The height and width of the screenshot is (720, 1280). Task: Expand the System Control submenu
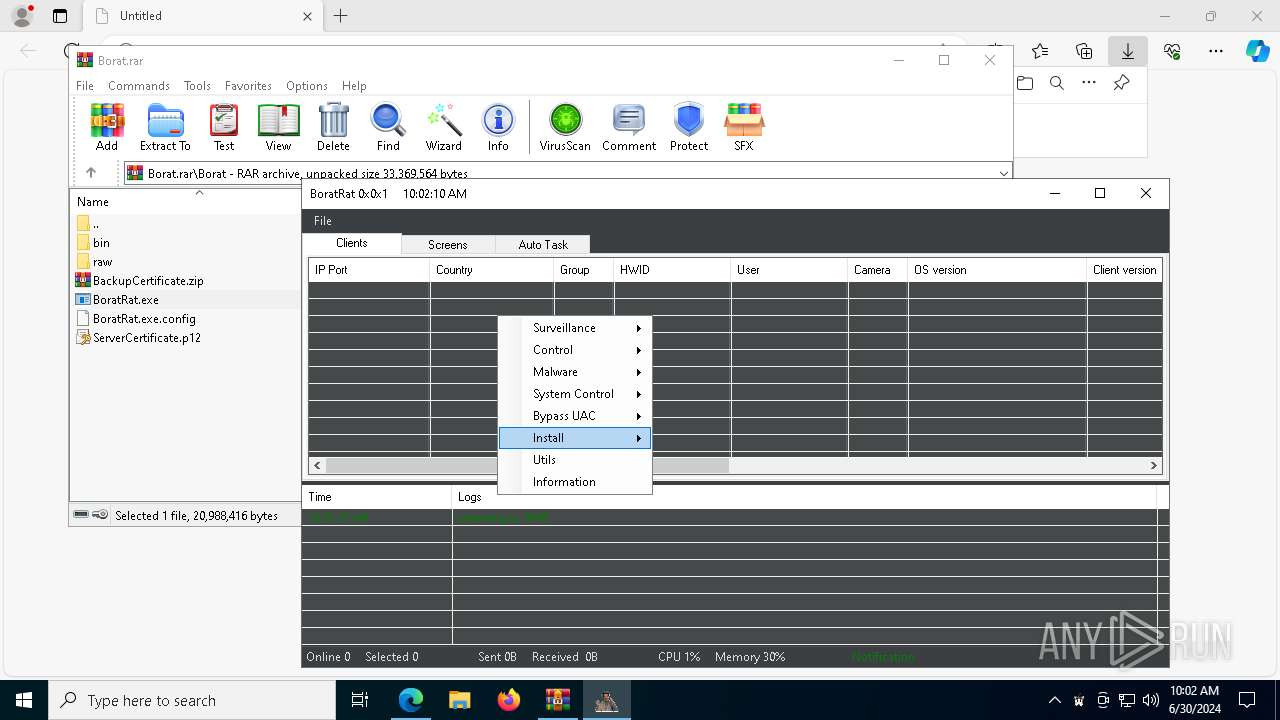pos(575,394)
